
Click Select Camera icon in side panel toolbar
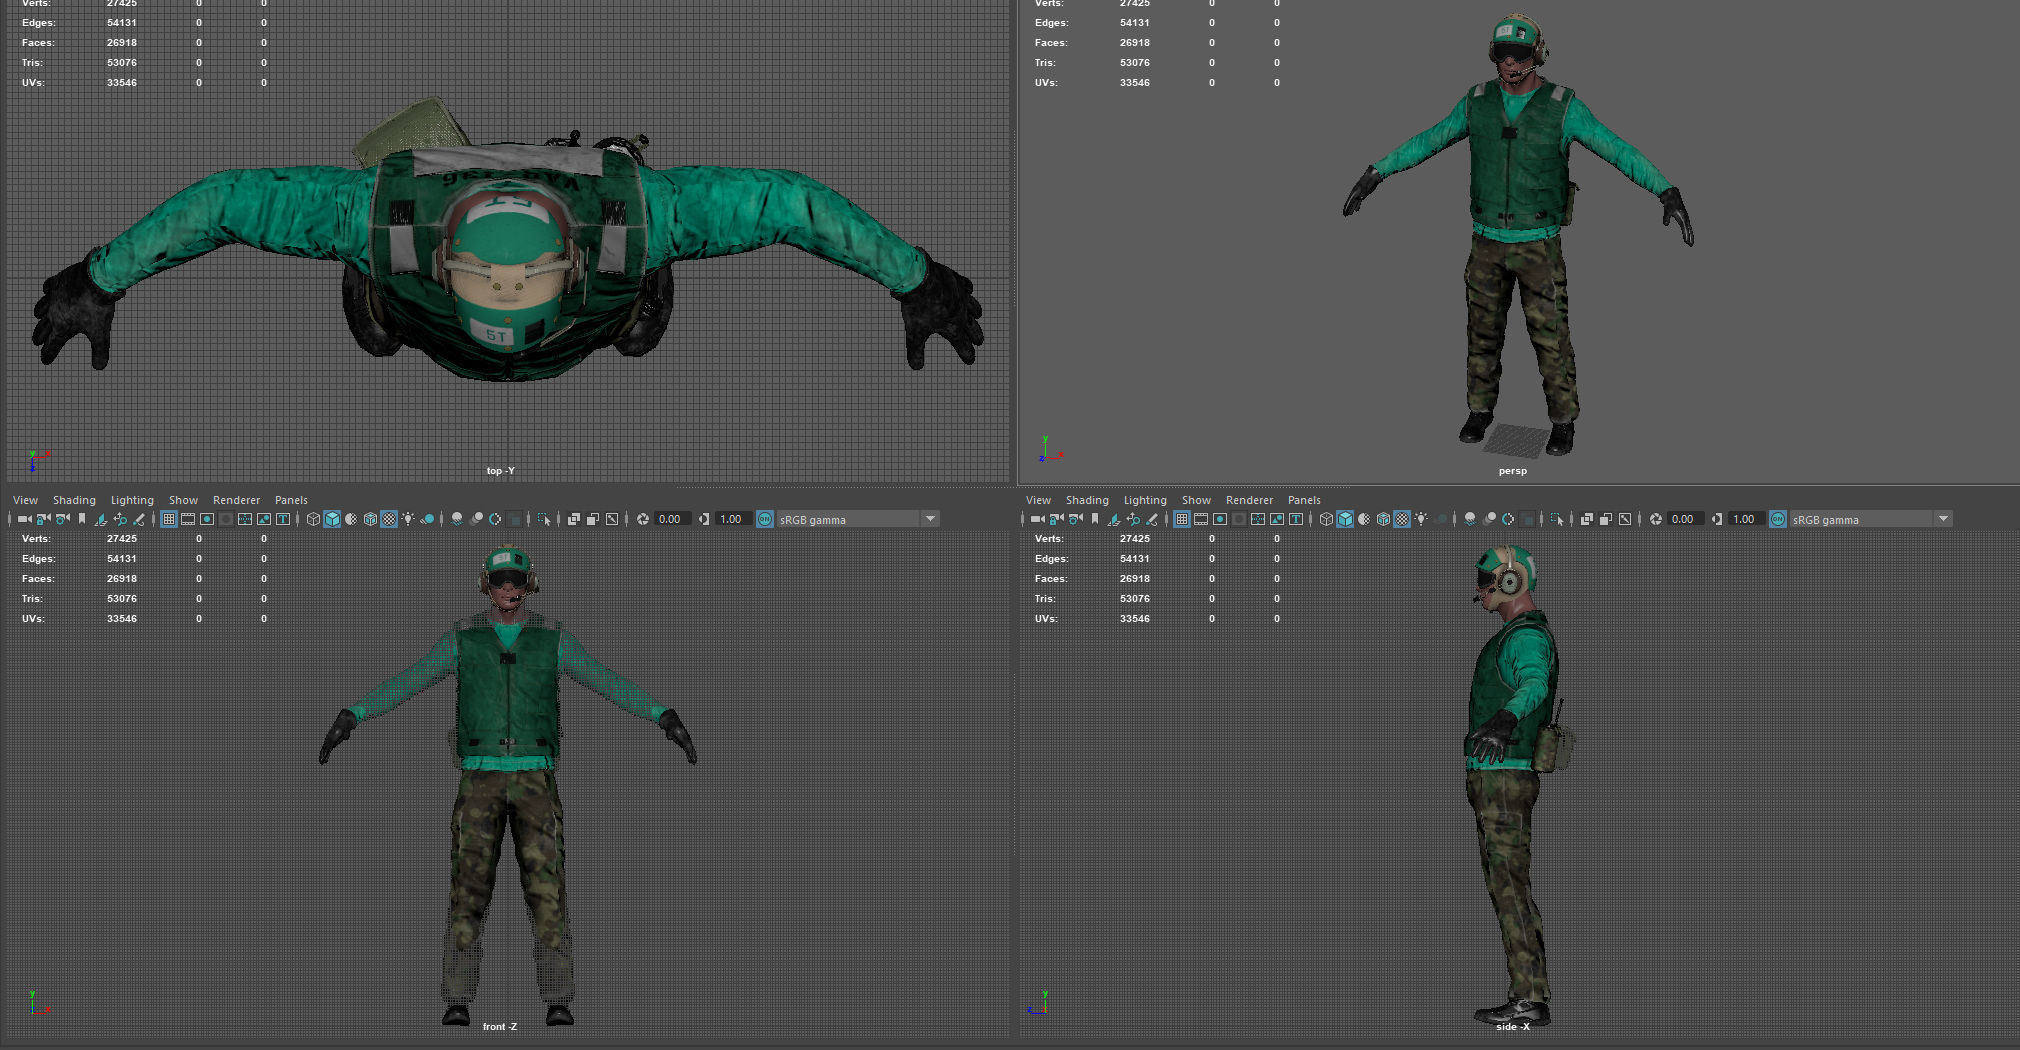(1037, 519)
